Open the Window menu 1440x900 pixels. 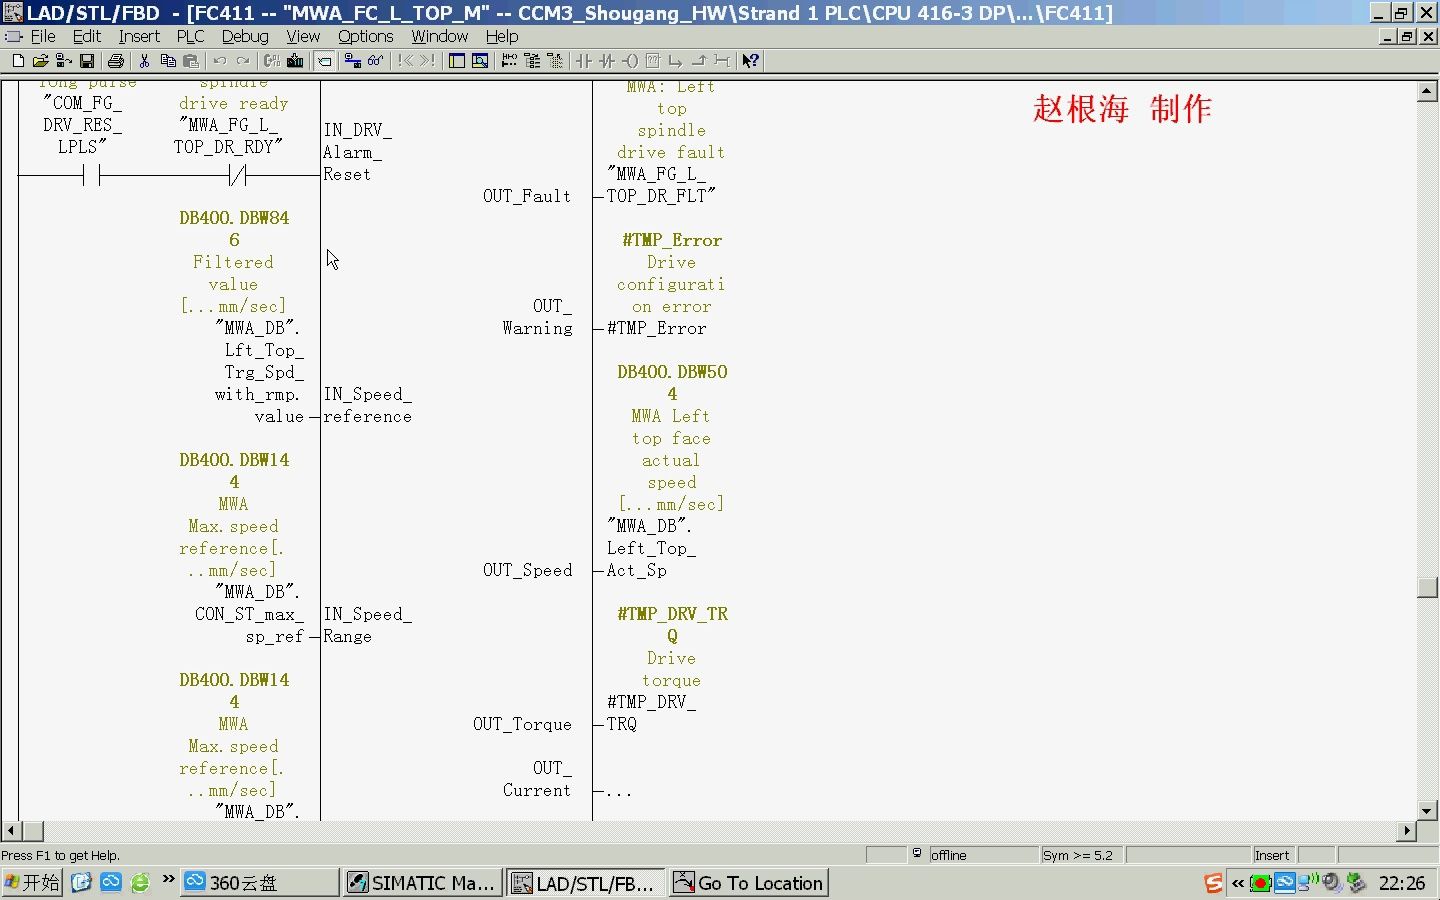coord(439,36)
